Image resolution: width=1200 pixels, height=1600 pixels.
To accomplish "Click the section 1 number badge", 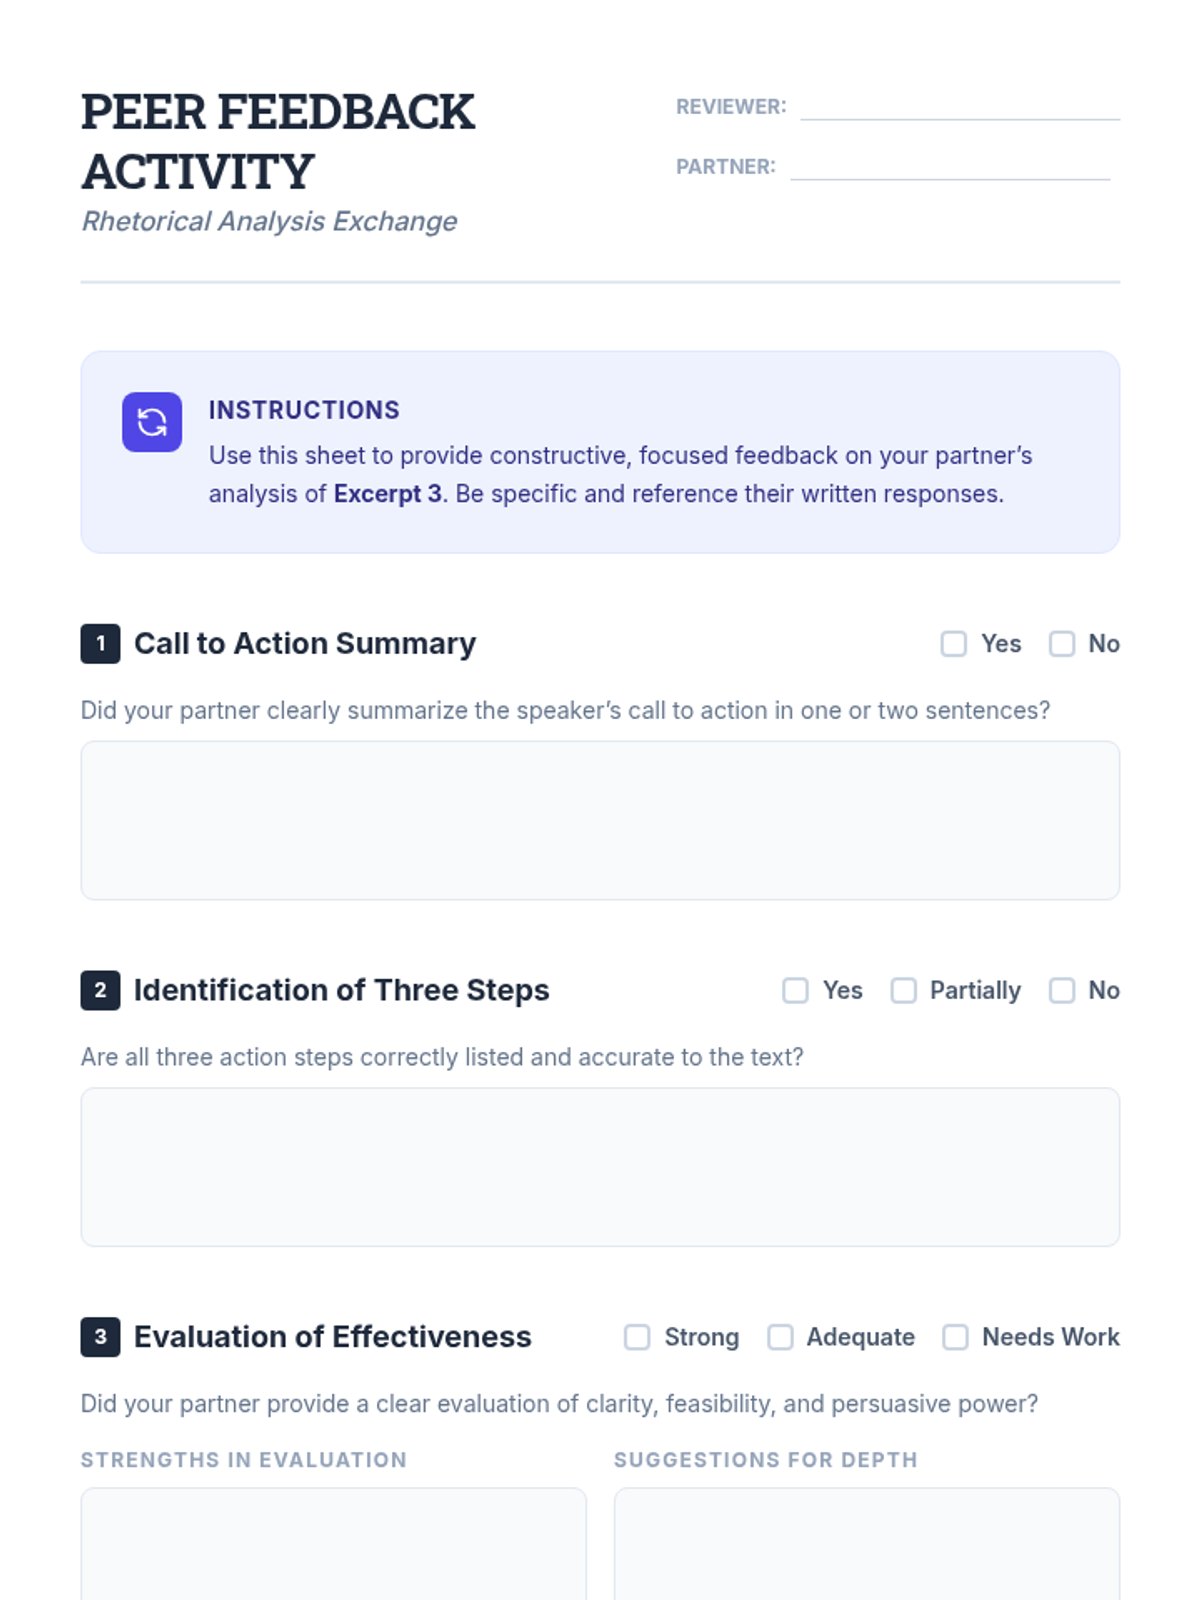I will [100, 644].
